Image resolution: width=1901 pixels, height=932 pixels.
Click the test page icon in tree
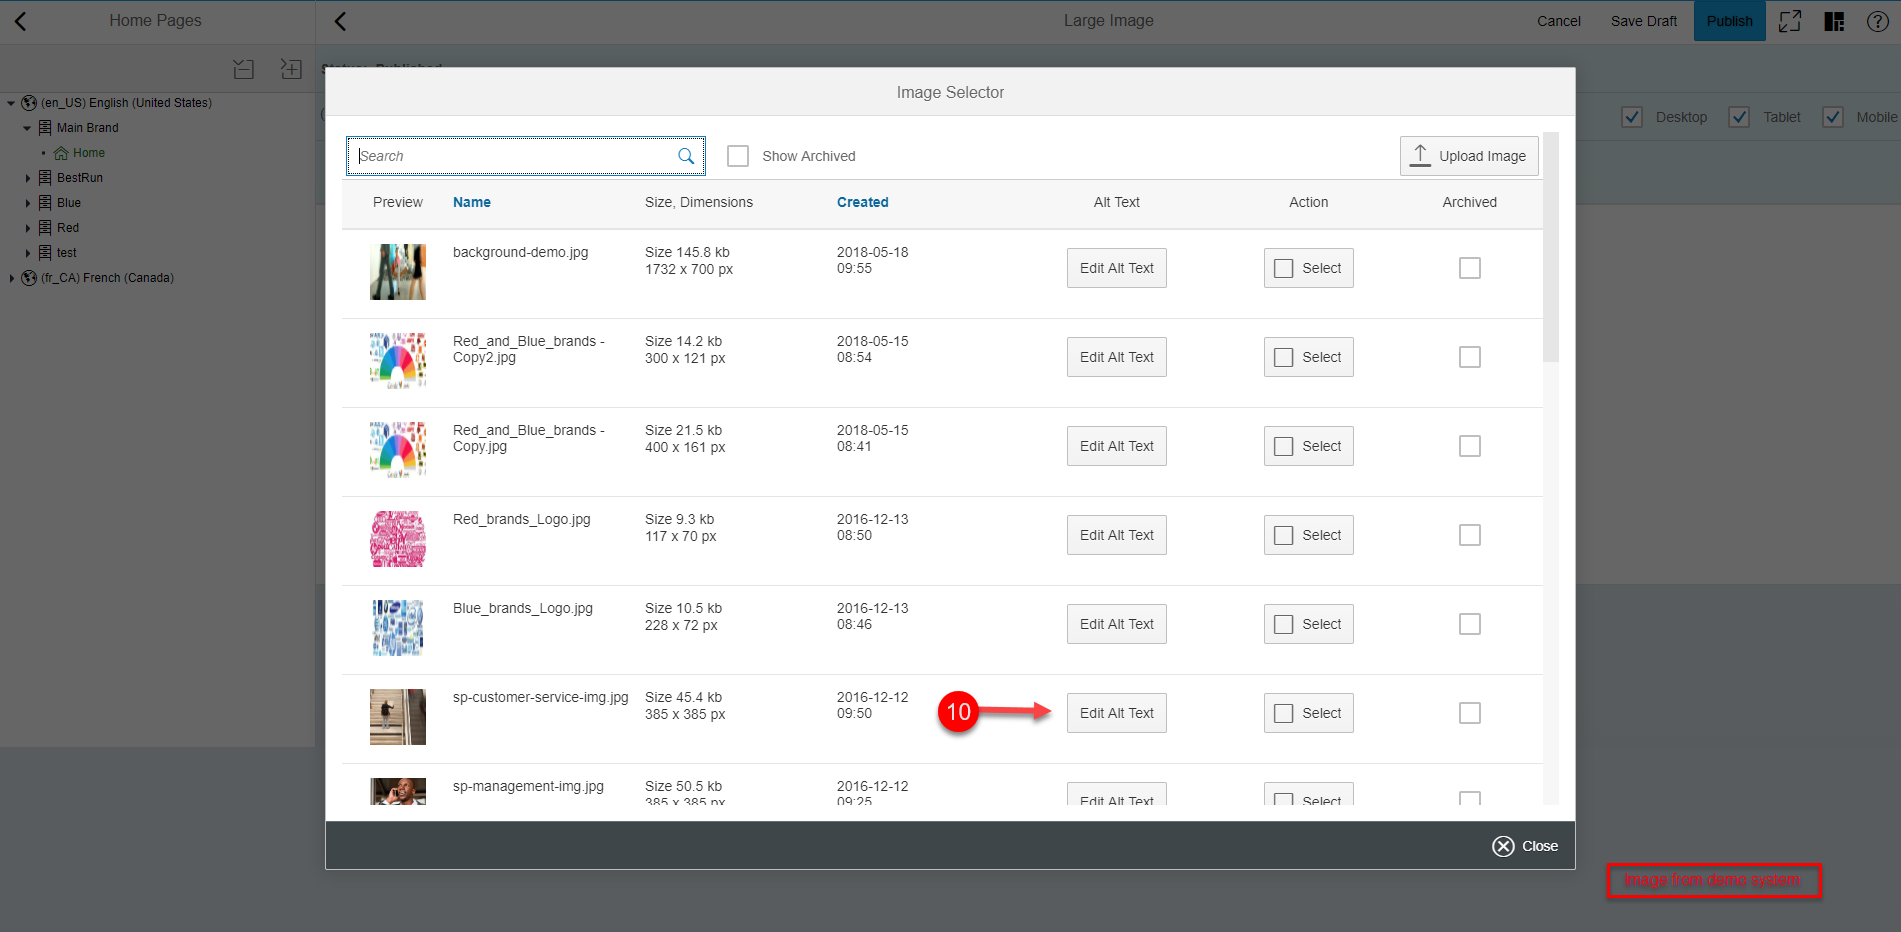(45, 253)
